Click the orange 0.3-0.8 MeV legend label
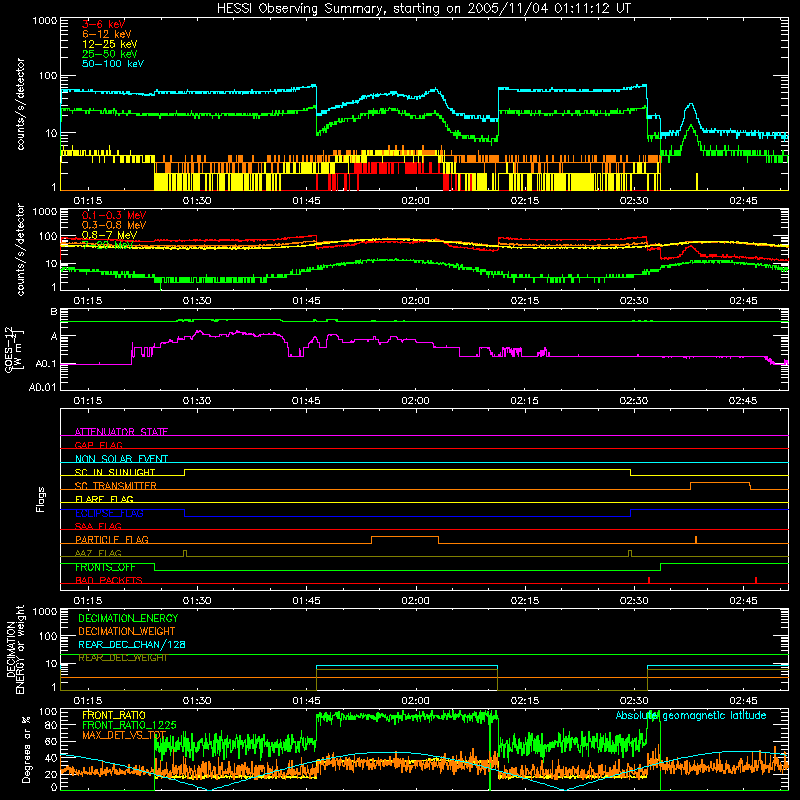Screen dimensions: 800x800 click(x=114, y=225)
